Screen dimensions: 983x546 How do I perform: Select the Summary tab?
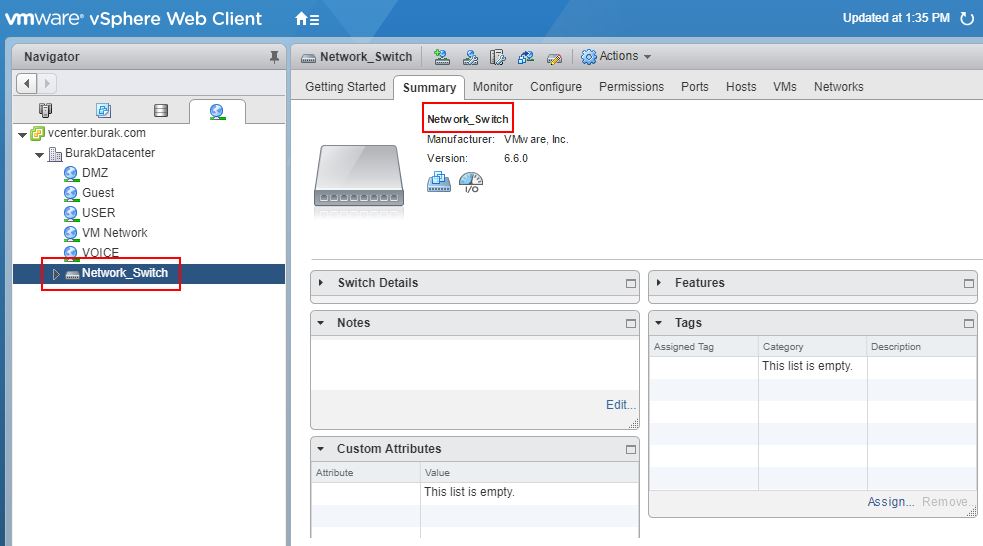click(x=429, y=88)
